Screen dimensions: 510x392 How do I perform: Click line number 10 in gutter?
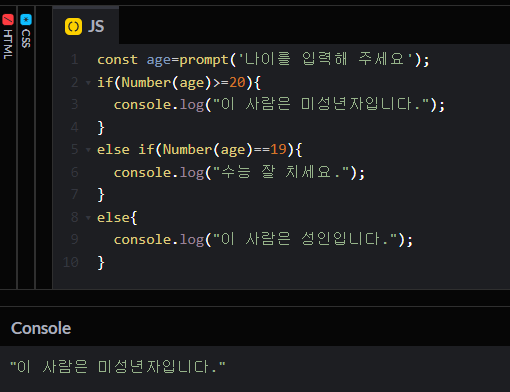tap(71, 262)
